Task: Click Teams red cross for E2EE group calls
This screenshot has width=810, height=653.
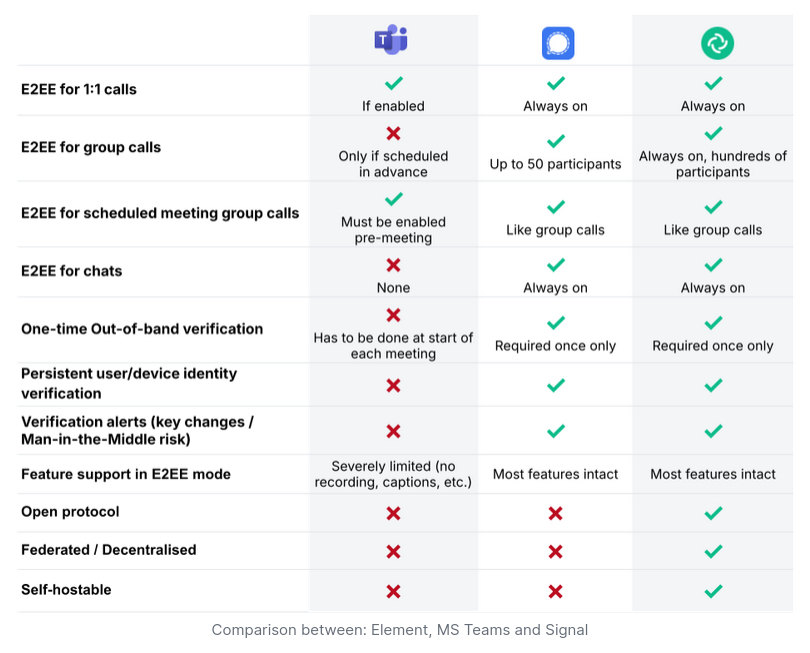Action: [x=394, y=133]
